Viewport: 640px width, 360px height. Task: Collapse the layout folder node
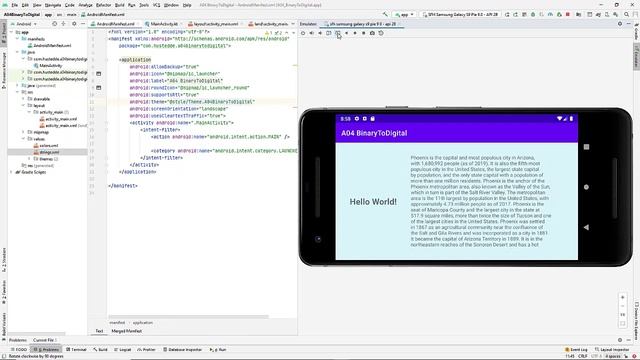point(23,105)
